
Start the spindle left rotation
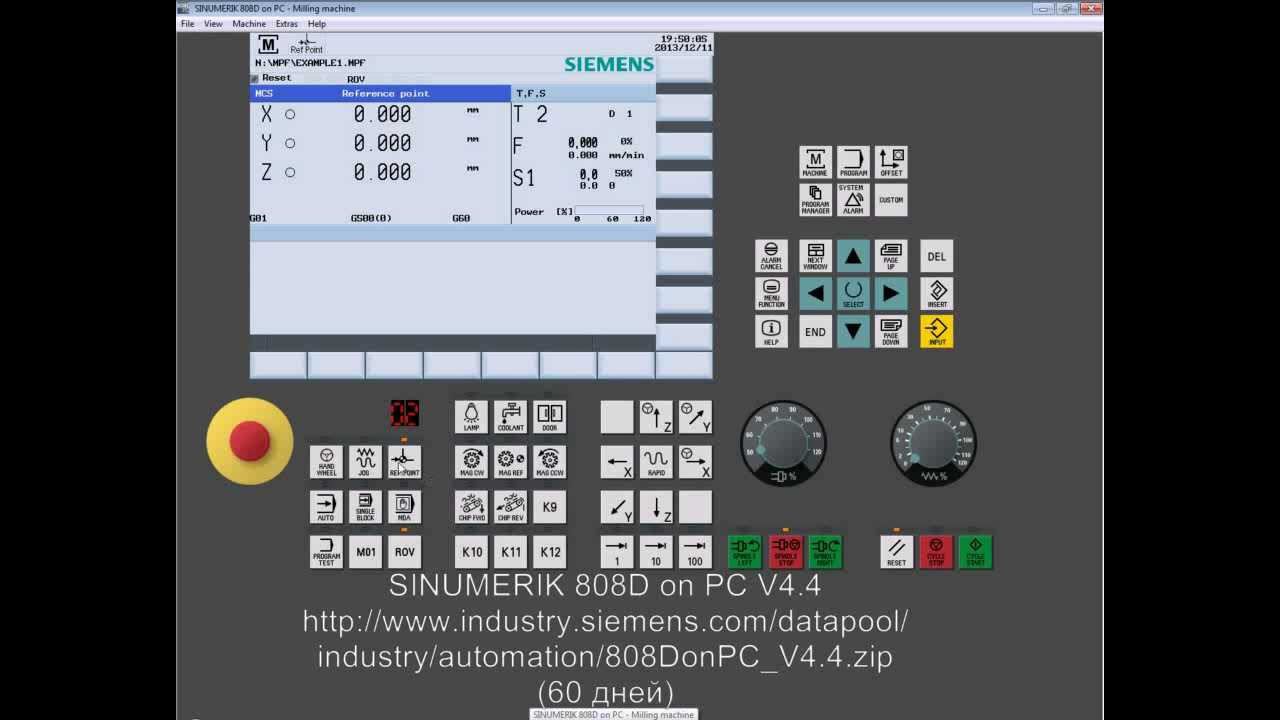coord(745,552)
